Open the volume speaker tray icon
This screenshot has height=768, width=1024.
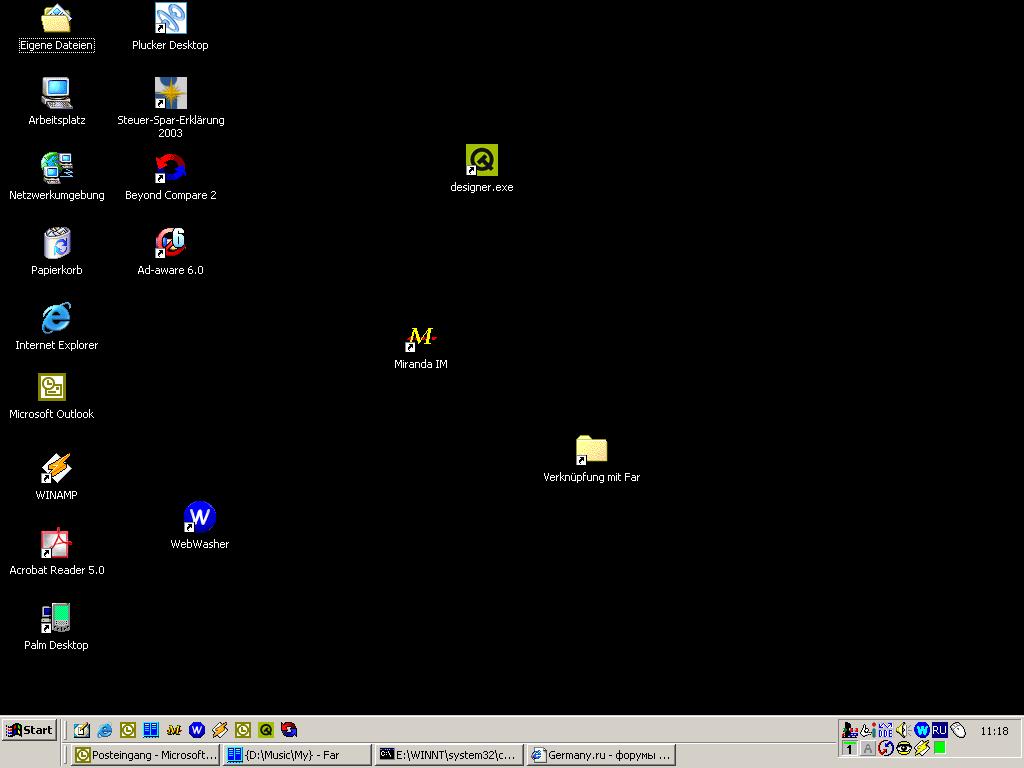click(x=903, y=730)
